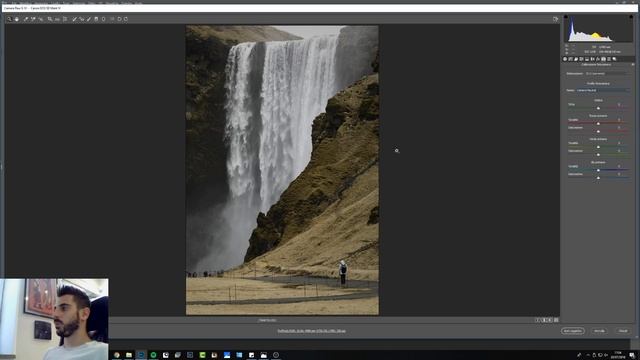Image resolution: width=640 pixels, height=360 pixels.
Task: Copy current settings to Before state
Action: point(550,320)
